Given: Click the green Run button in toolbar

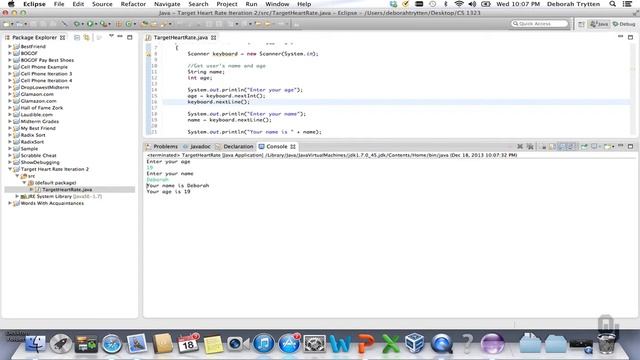Looking at the screenshot, I should point(90,24).
